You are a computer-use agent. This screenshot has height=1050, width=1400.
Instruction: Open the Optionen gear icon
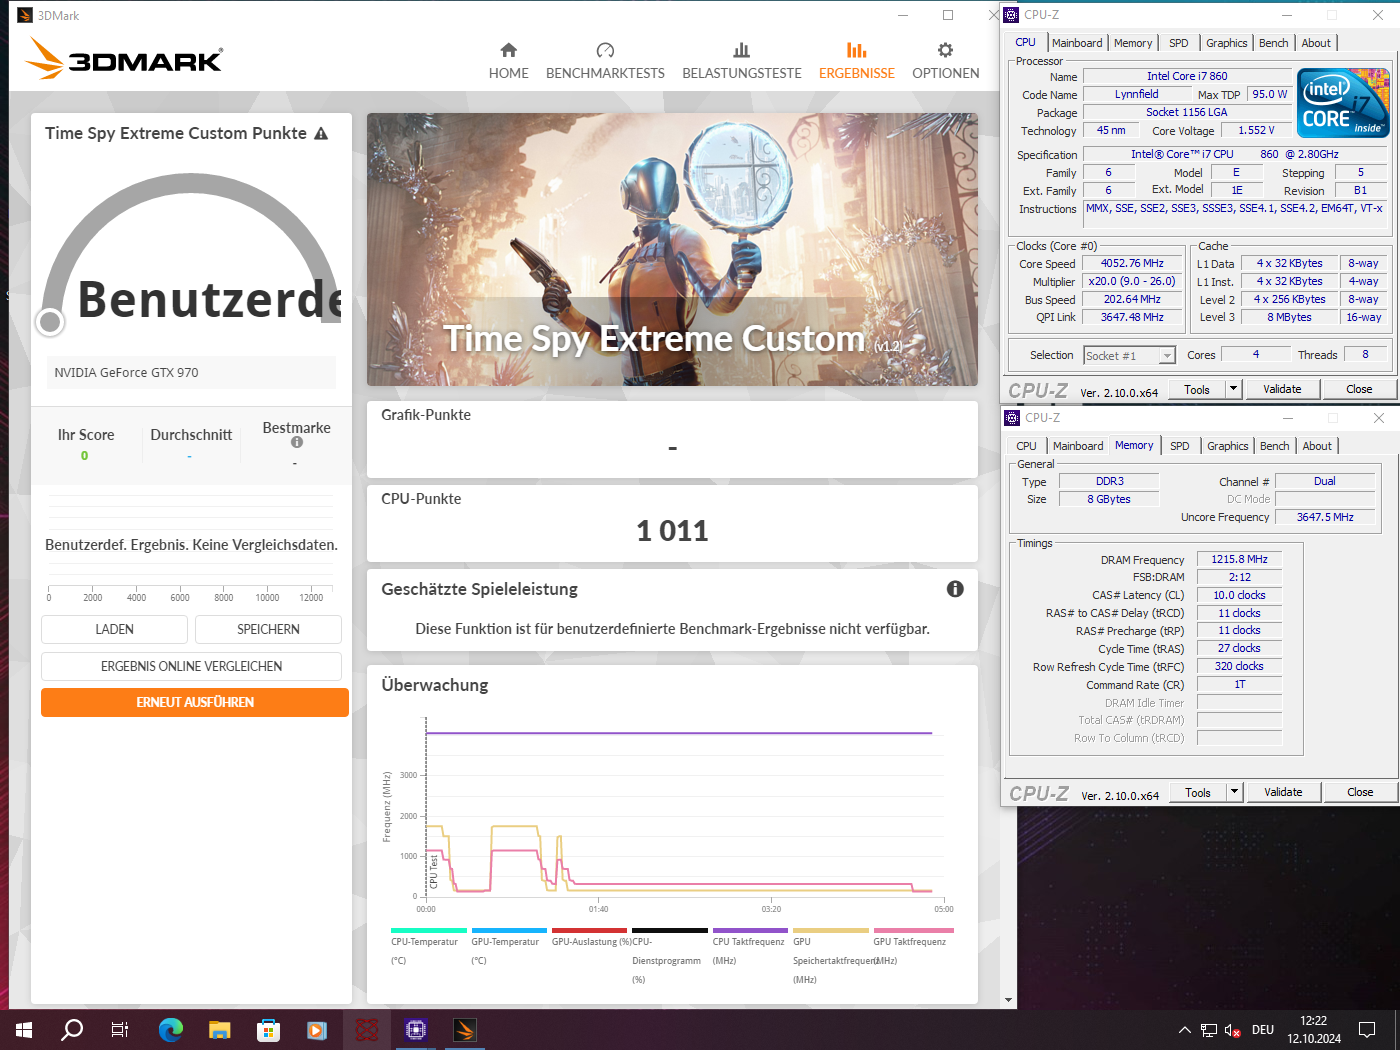[x=945, y=50]
